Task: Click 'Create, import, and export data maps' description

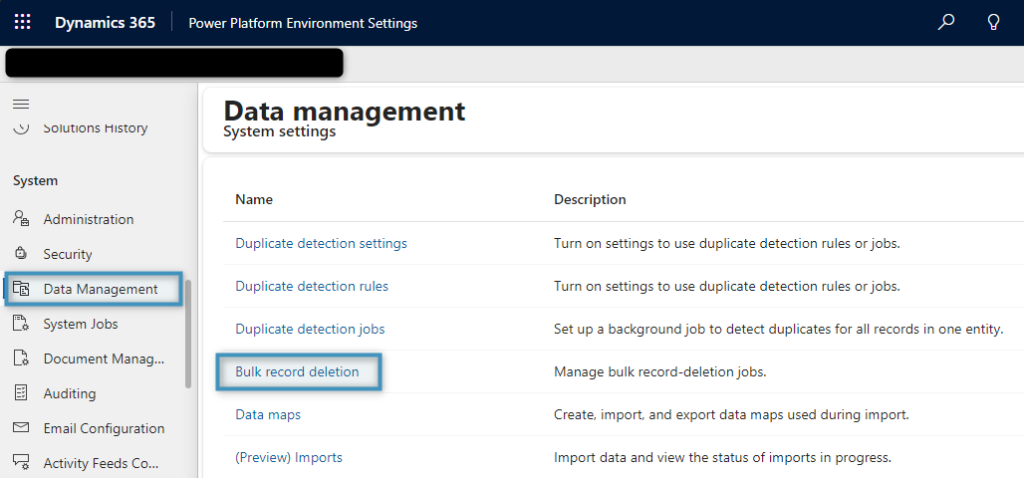Action: coord(731,415)
